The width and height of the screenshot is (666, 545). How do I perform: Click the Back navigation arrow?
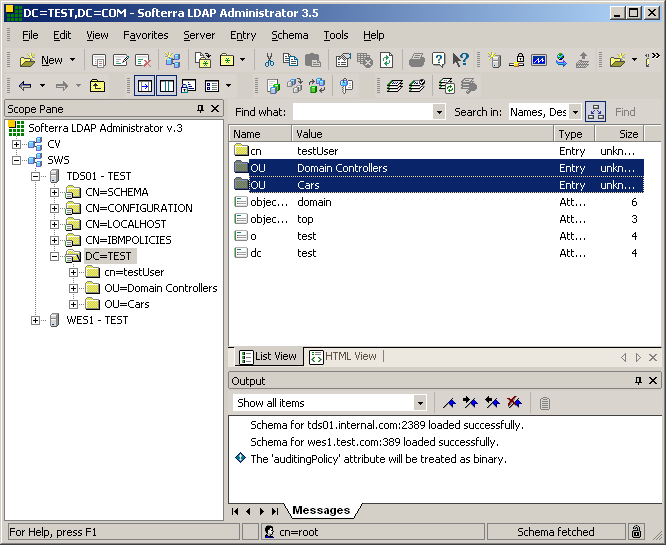point(25,86)
